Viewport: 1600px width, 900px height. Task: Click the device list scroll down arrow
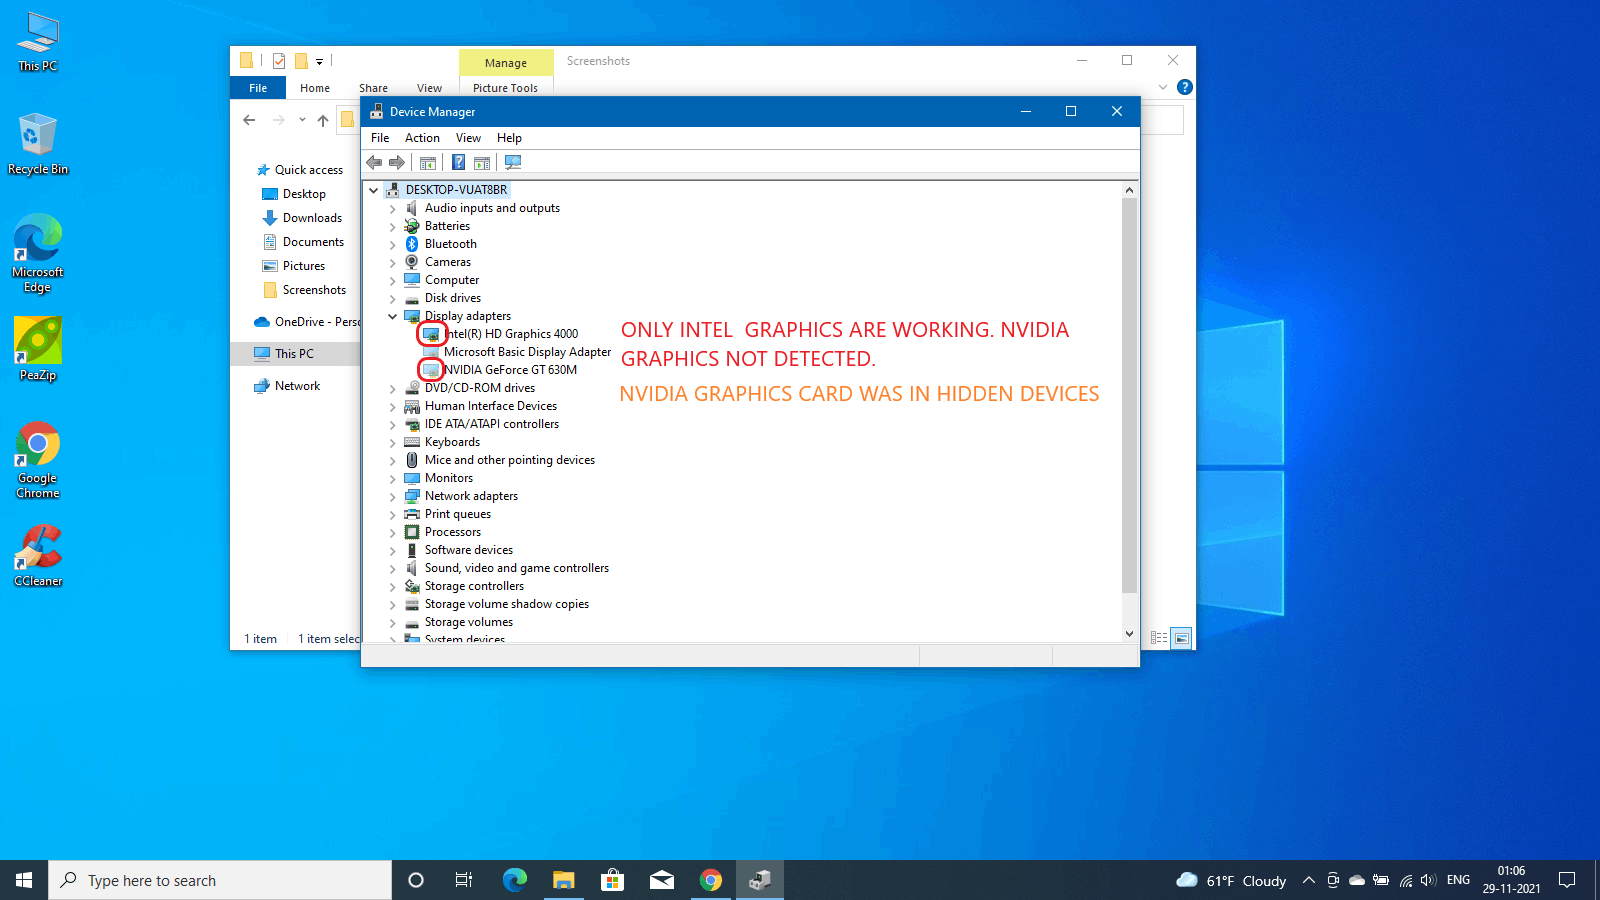(1129, 633)
